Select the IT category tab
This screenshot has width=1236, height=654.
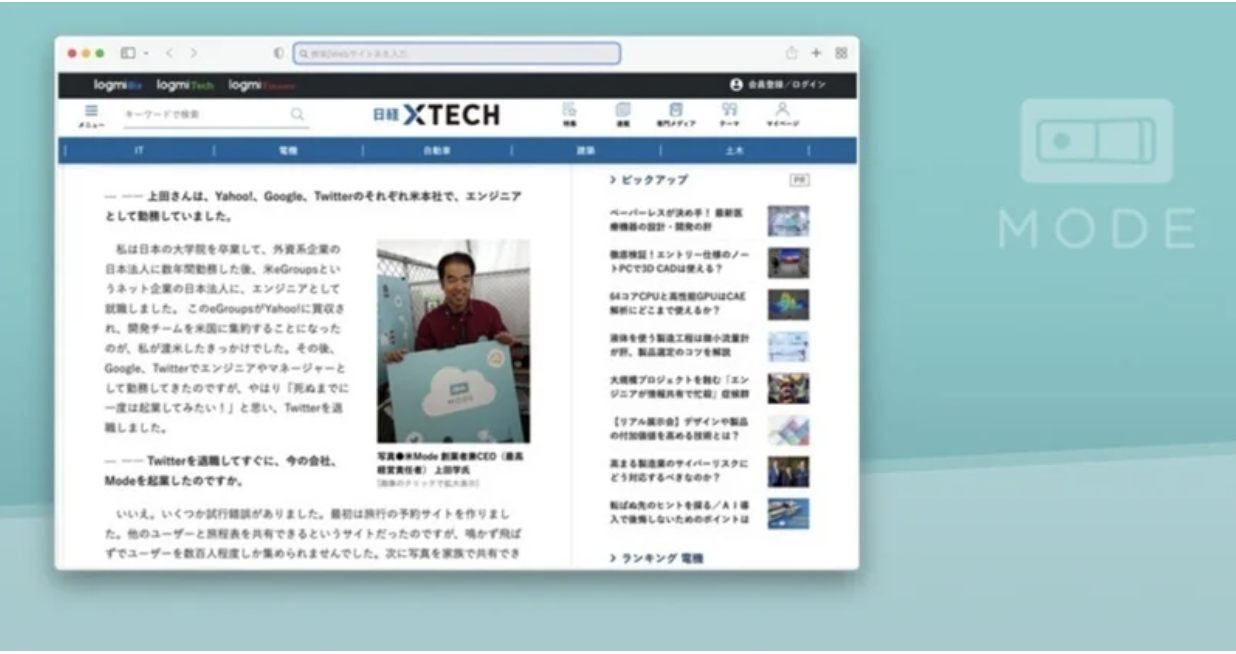point(139,151)
